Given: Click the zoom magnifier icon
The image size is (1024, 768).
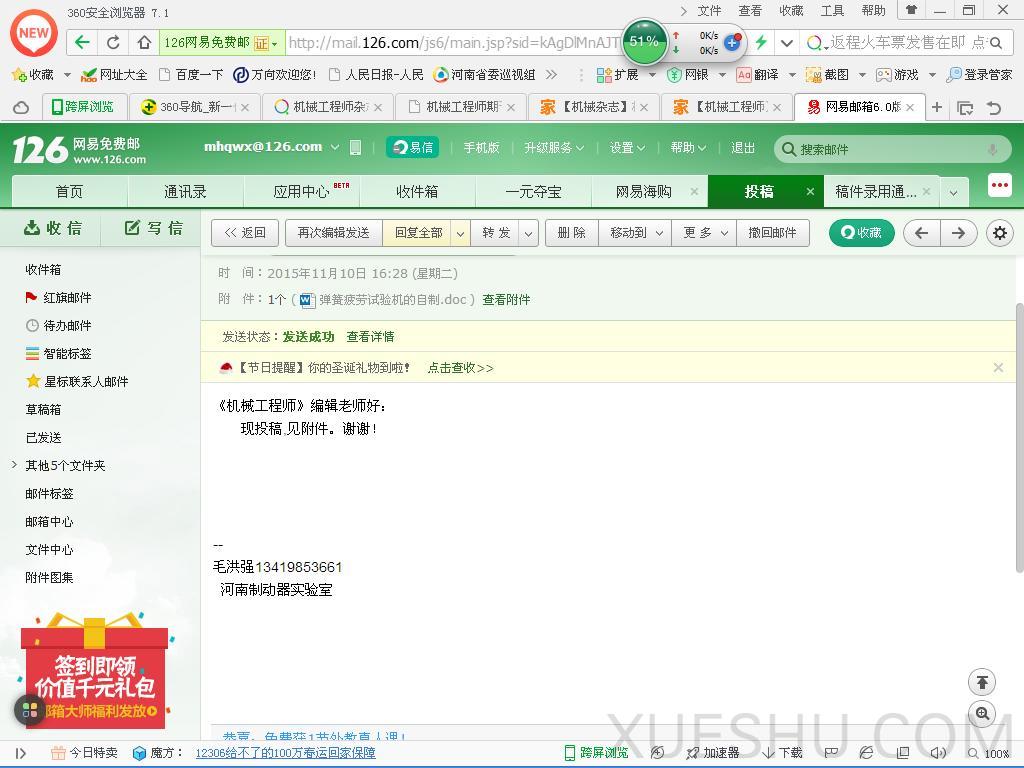Looking at the screenshot, I should (x=982, y=713).
